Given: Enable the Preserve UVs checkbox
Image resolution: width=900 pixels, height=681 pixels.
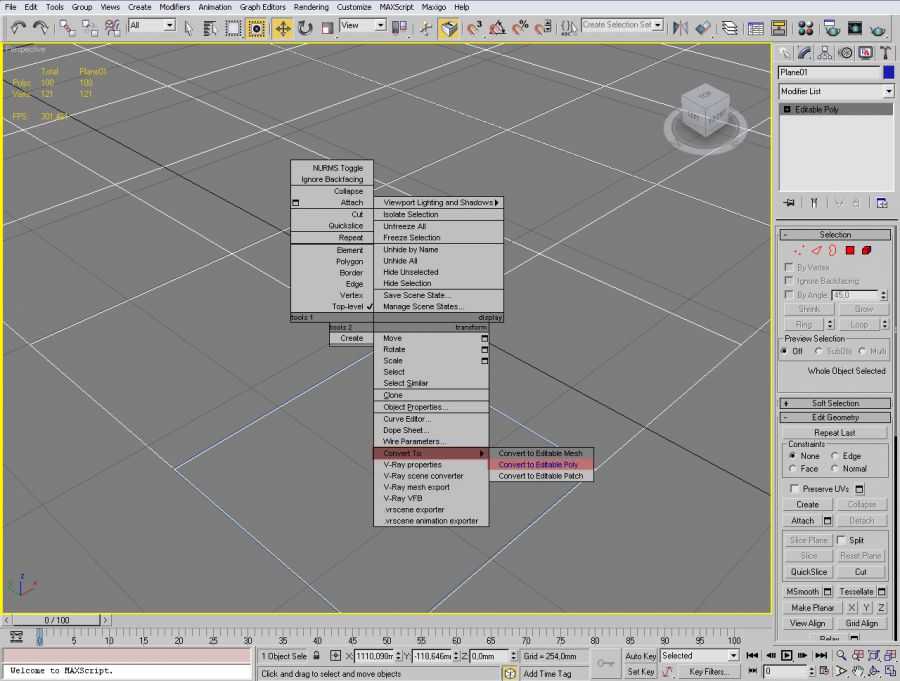Looking at the screenshot, I should point(795,489).
